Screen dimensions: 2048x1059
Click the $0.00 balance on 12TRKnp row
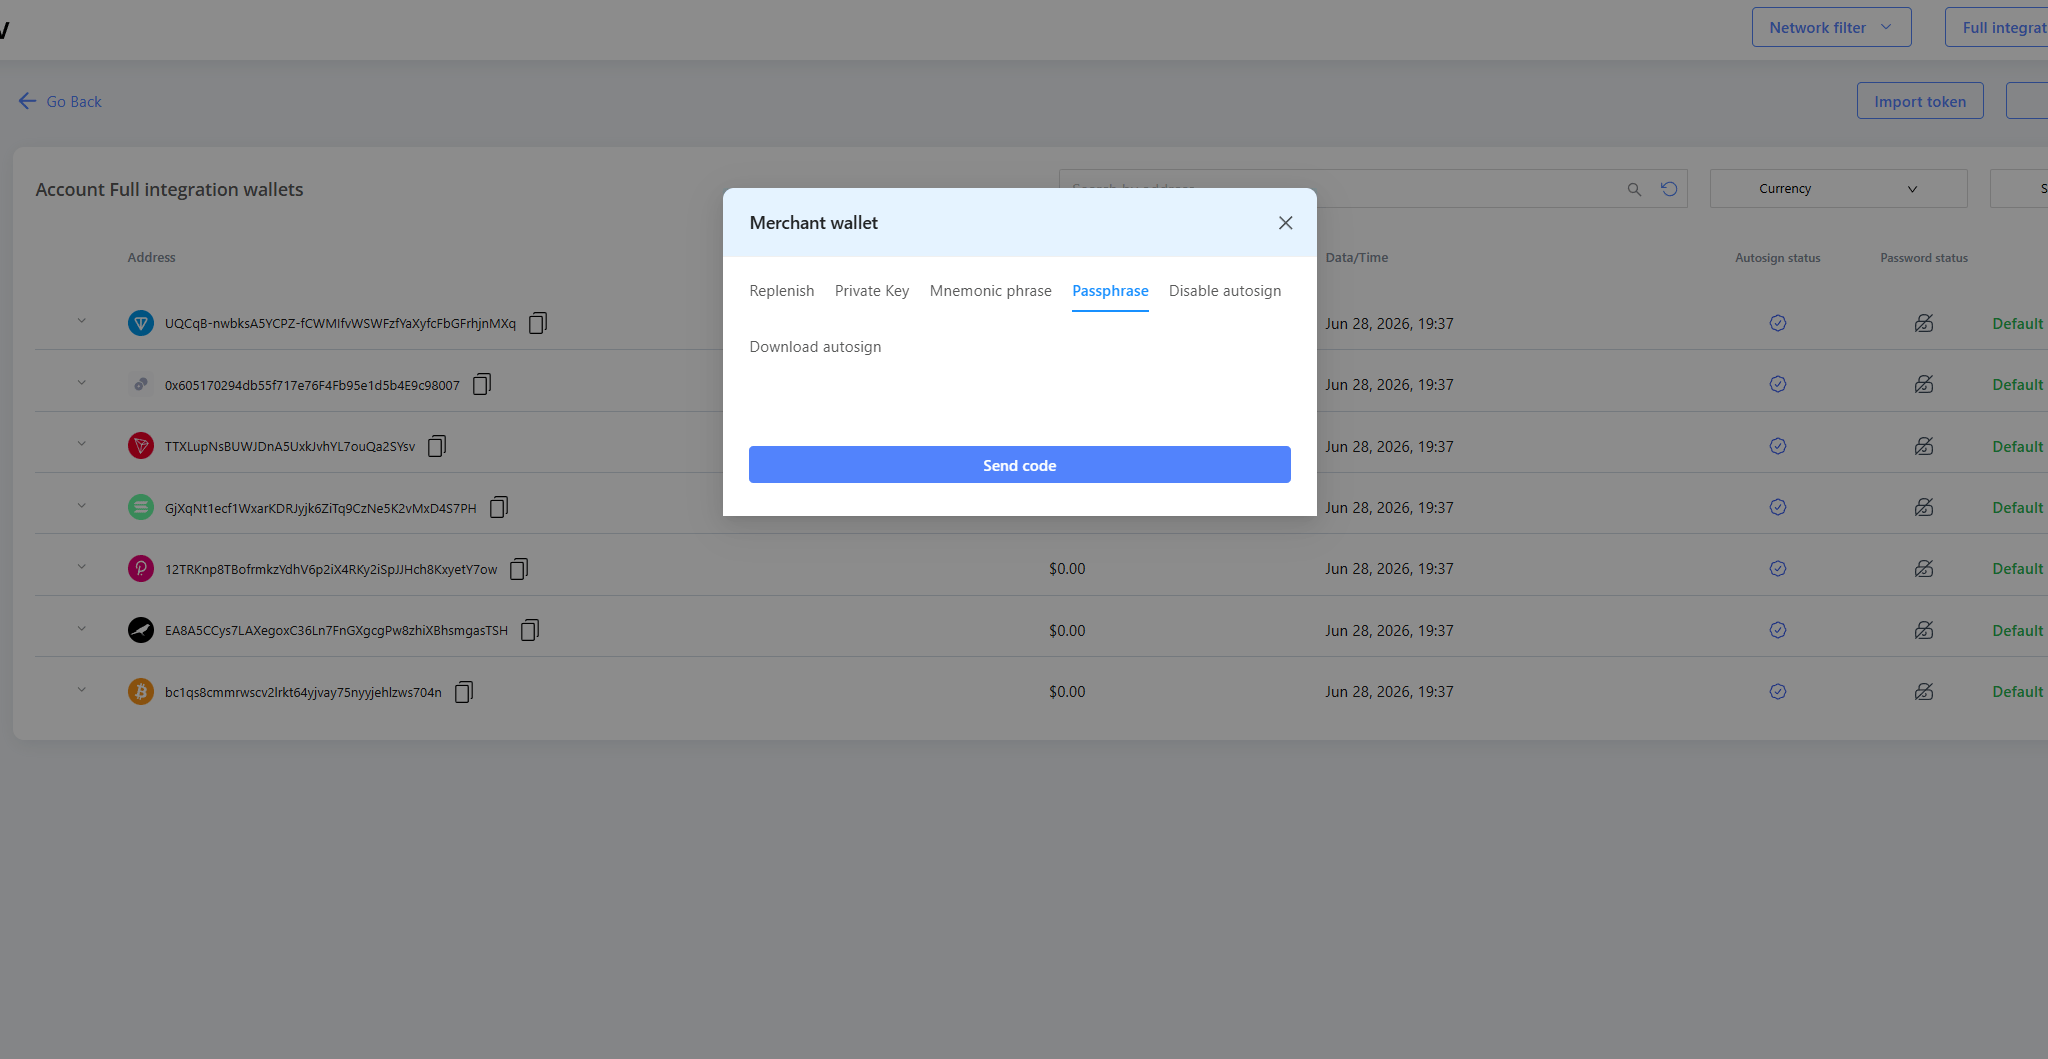point(1067,569)
